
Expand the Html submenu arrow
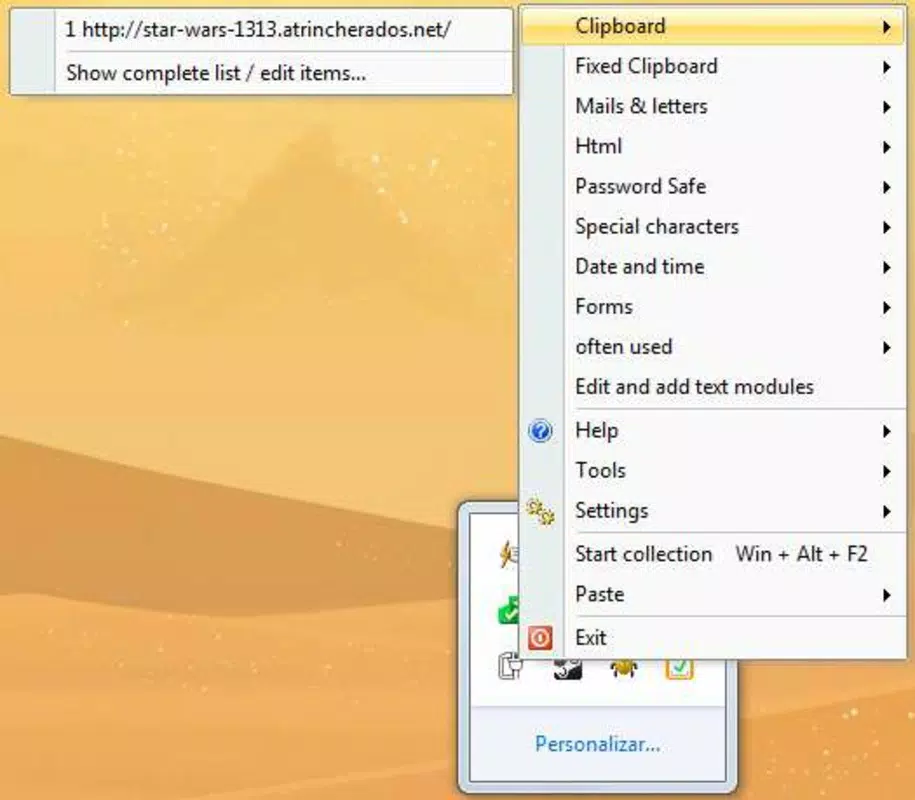pyautogui.click(x=886, y=147)
